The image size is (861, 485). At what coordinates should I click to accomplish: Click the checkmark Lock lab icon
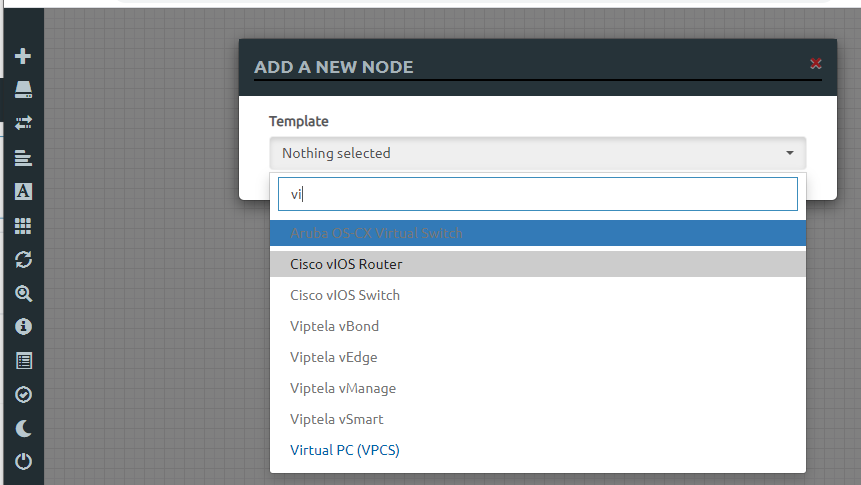tap(23, 394)
